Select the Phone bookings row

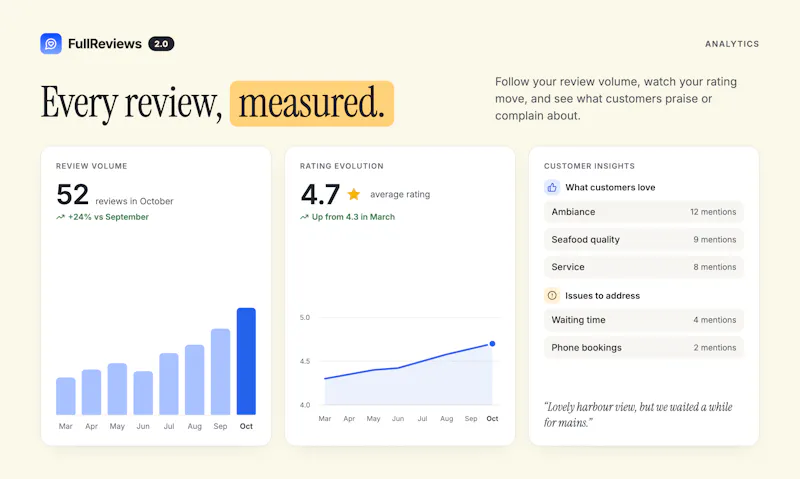[644, 347]
